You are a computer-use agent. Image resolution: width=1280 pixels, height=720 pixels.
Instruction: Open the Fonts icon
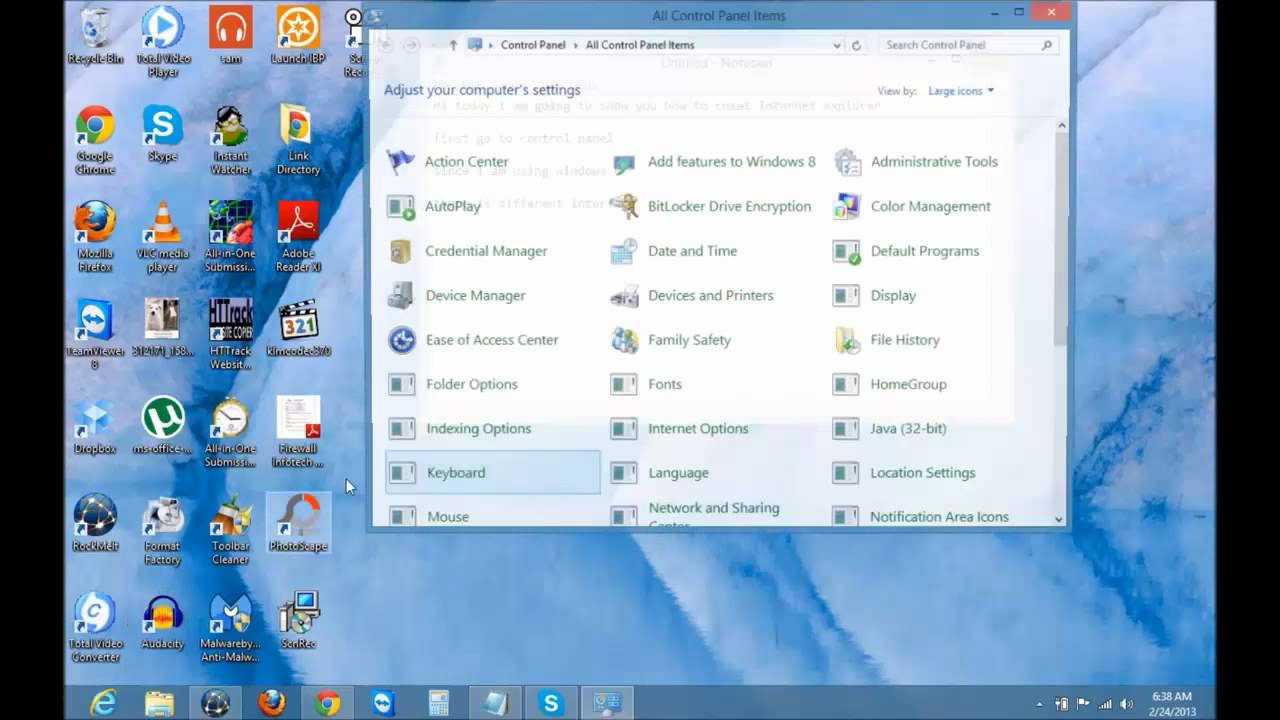pyautogui.click(x=624, y=385)
